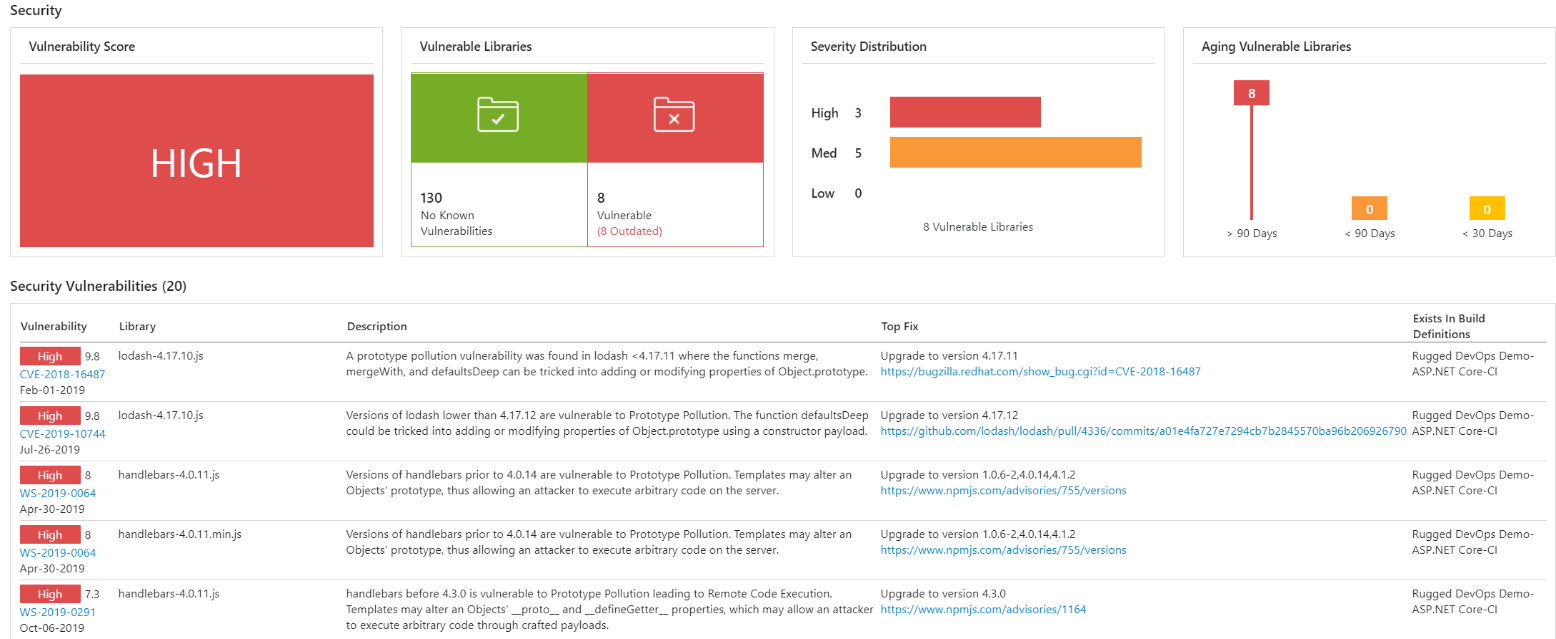1556x639 pixels.
Task: Click the orange 0 badge above < 90 Days
Action: (1369, 209)
